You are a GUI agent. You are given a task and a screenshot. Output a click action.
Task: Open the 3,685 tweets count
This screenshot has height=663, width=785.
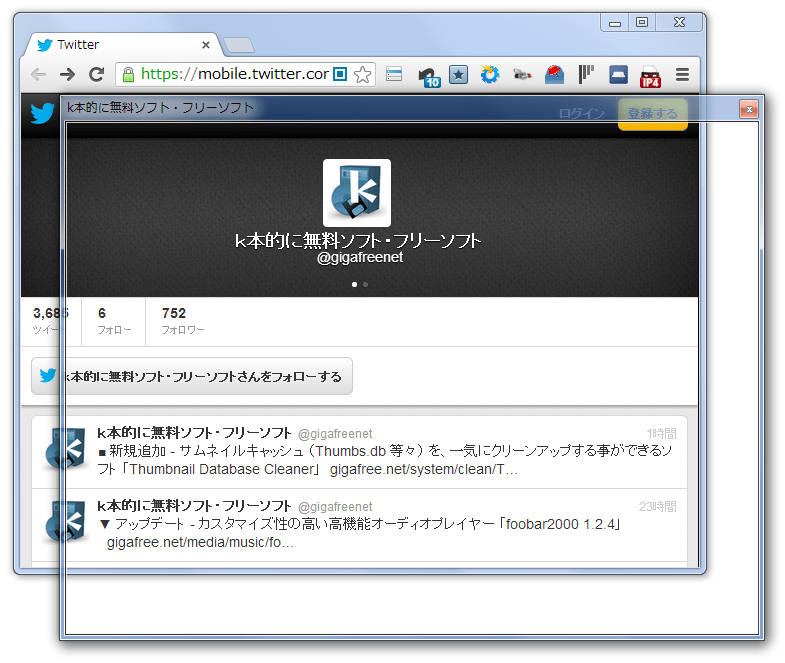pos(51,321)
